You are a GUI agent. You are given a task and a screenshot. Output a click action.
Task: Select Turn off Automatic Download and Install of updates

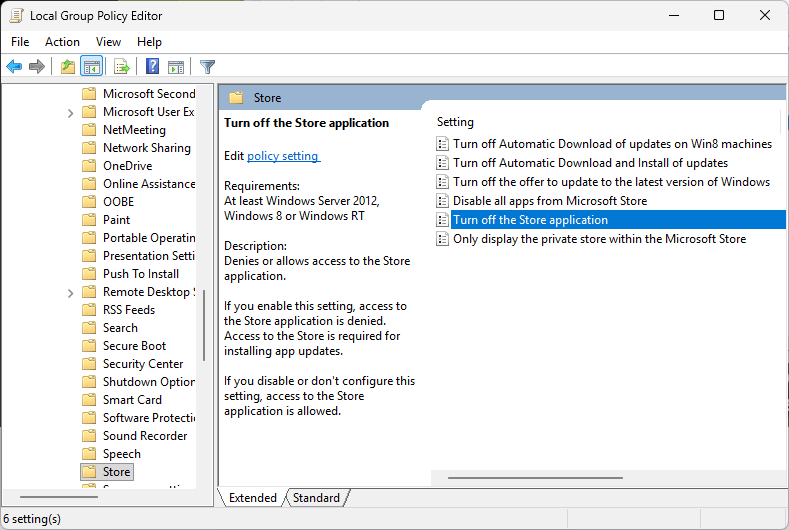point(590,163)
